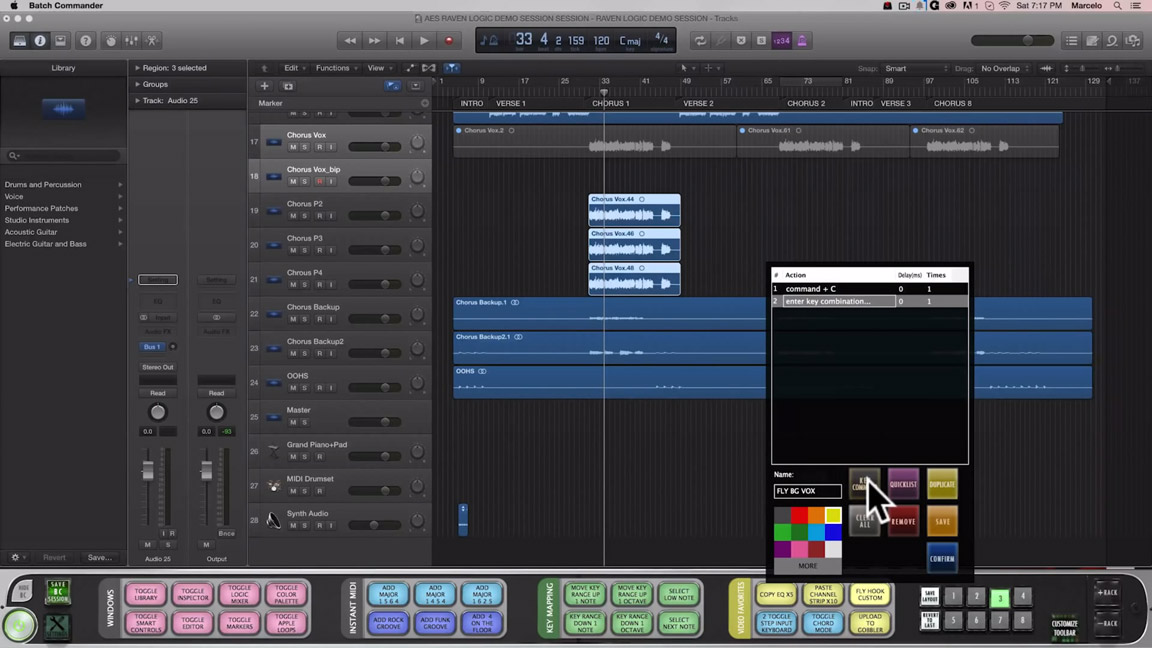
Task: Open the Library button in the control bar
Action: coord(20,41)
